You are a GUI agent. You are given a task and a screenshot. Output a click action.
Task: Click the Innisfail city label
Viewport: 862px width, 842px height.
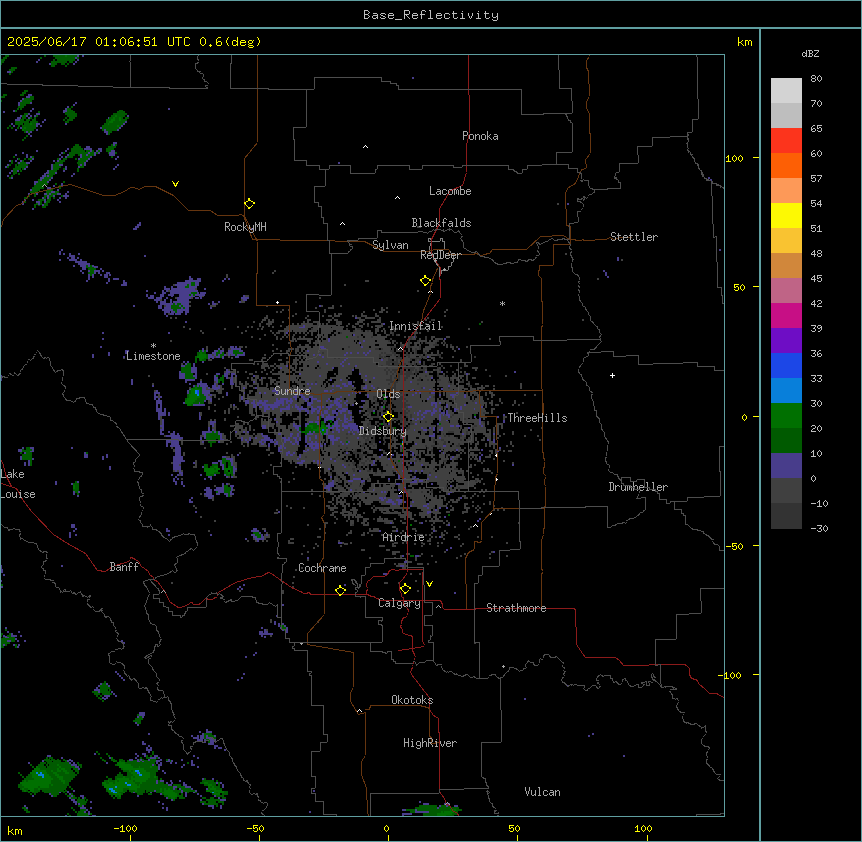pos(415,326)
